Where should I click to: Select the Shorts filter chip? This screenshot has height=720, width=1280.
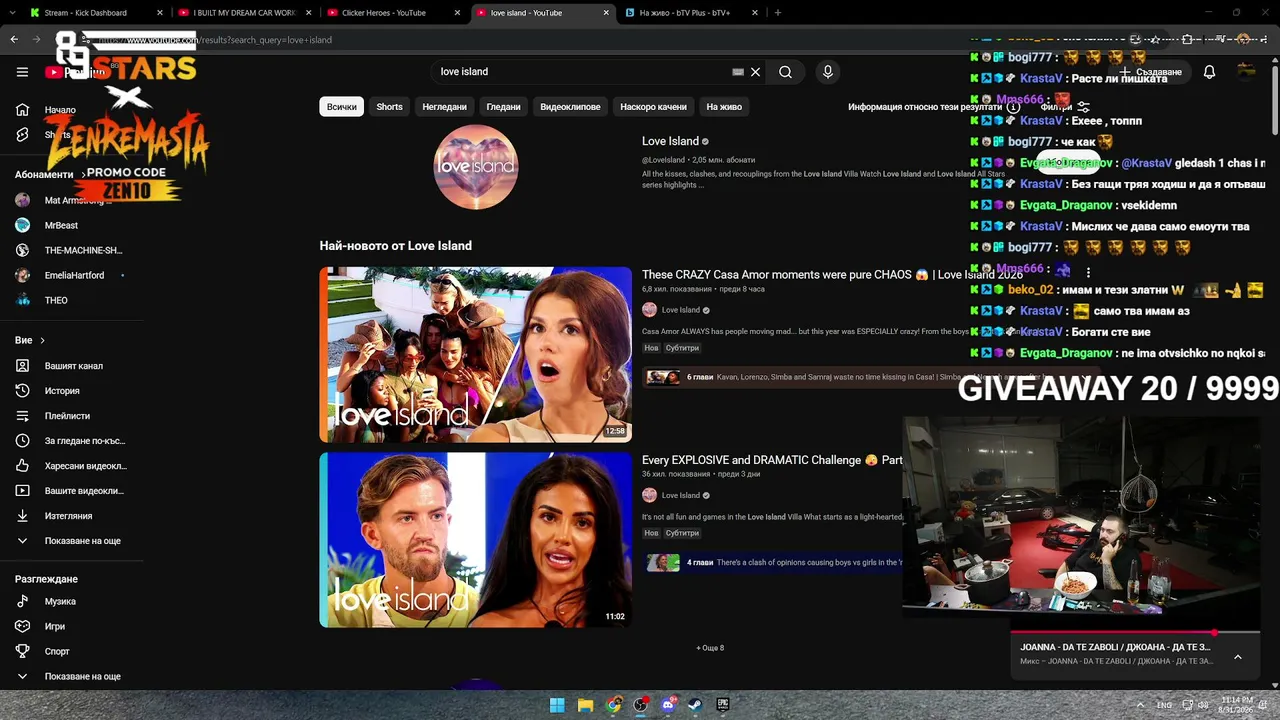pos(389,107)
